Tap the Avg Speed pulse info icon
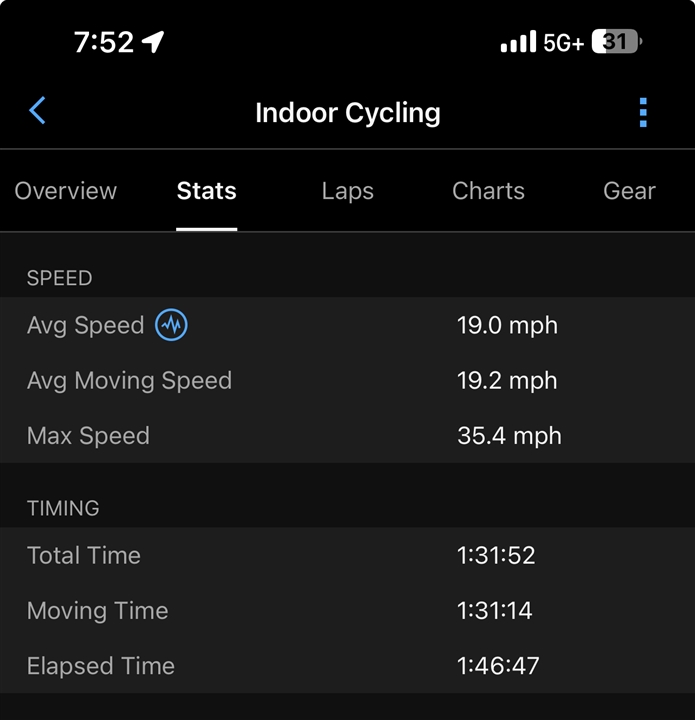 (171, 325)
